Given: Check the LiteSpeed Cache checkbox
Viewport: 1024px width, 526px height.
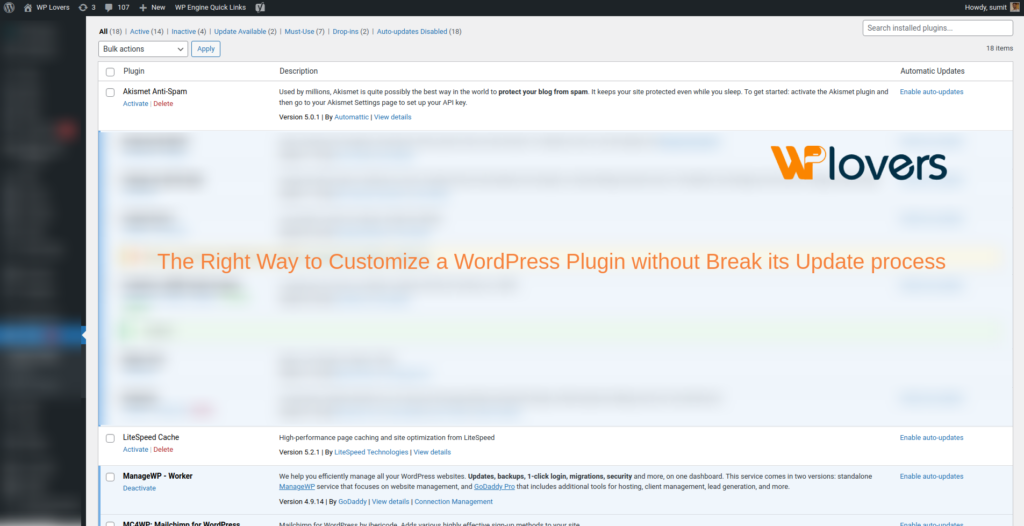Looking at the screenshot, I should (x=110, y=438).
